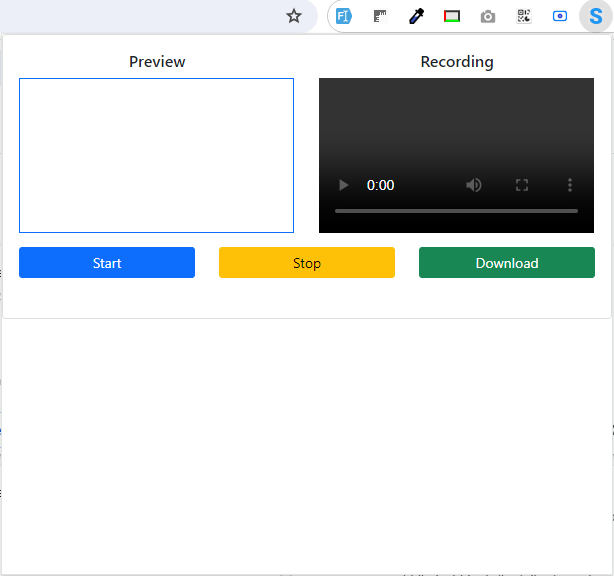Click the blue screen recorder extension icon
This screenshot has height=576, width=614.
coord(560,16)
